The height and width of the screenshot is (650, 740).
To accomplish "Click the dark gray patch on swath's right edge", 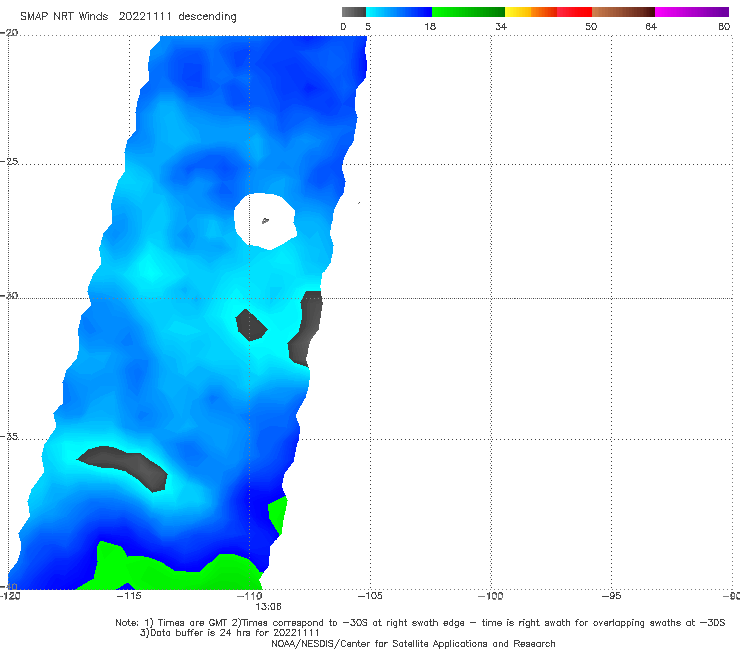I will click(x=305, y=329).
